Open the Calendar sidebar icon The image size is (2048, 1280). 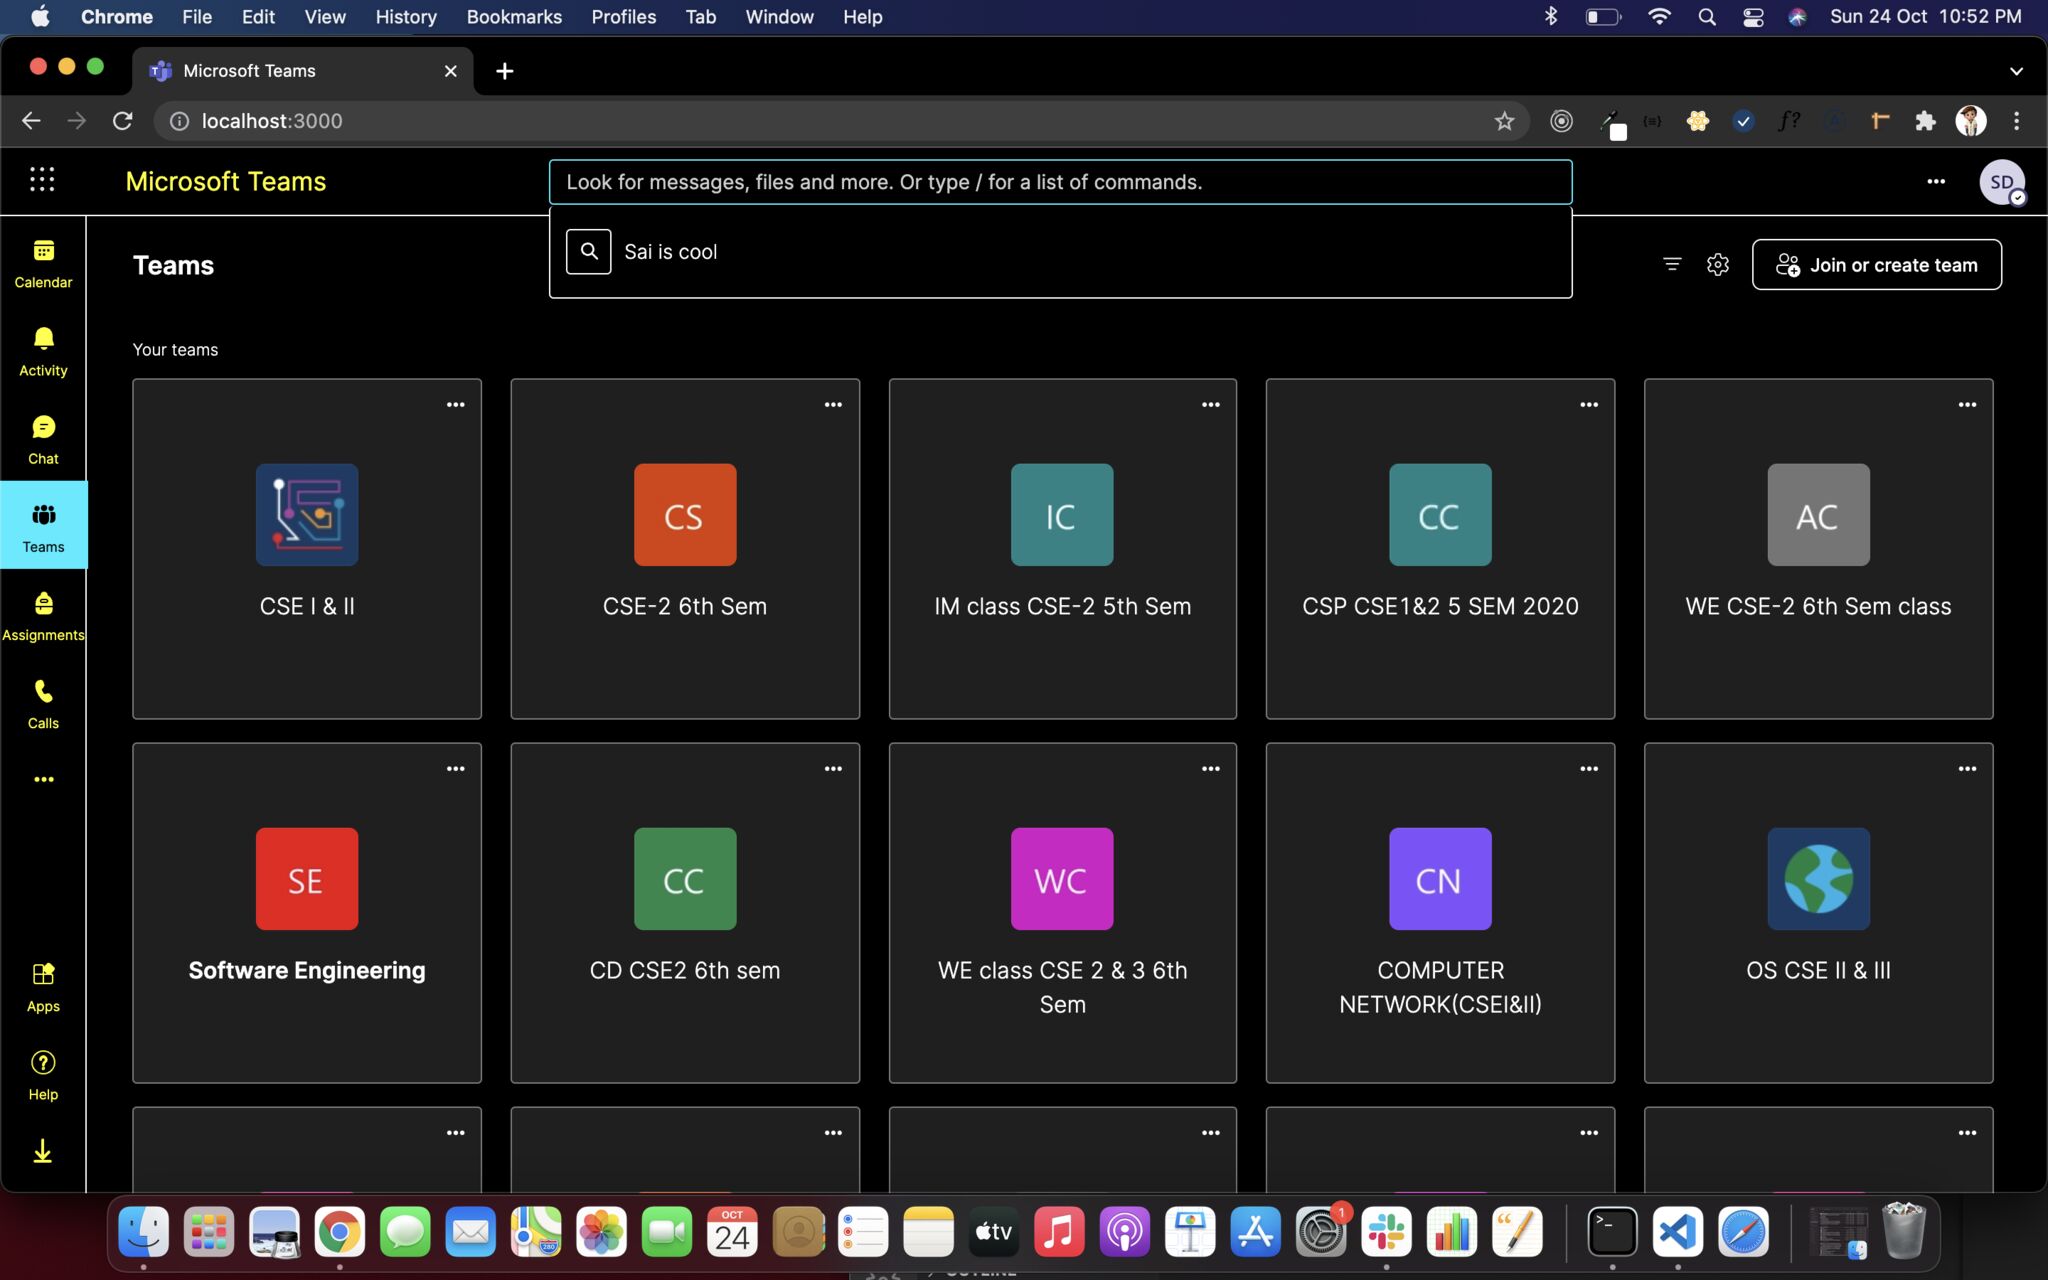pyautogui.click(x=43, y=264)
